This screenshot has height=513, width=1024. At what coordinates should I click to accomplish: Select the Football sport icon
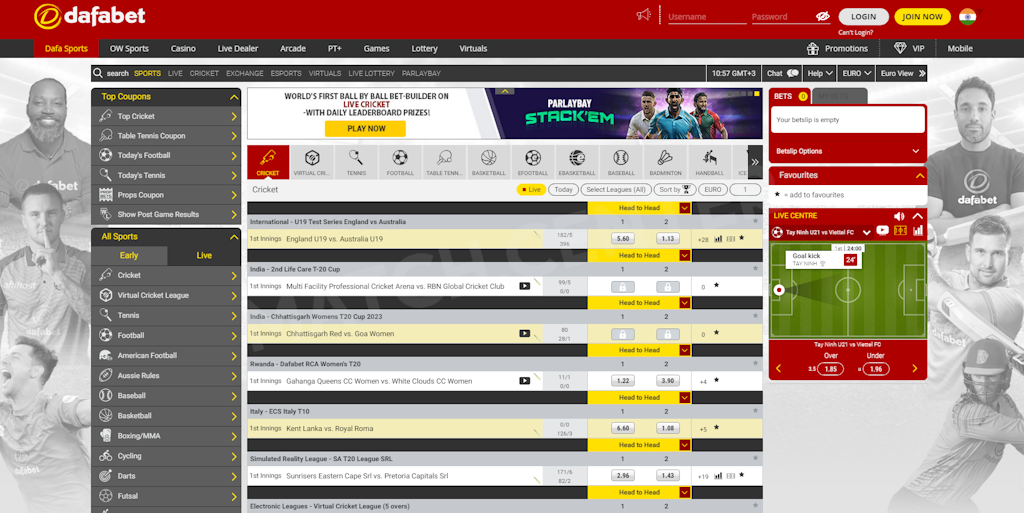point(400,162)
